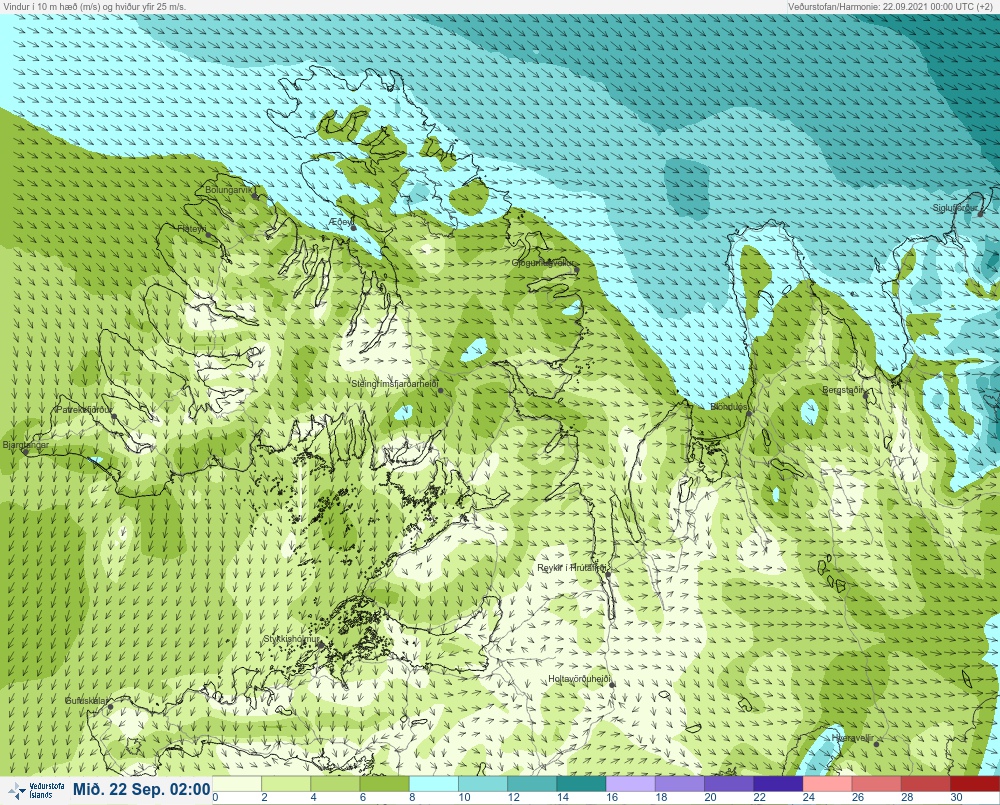
Task: Click the Bergstaðir station marker
Action: click(x=865, y=395)
